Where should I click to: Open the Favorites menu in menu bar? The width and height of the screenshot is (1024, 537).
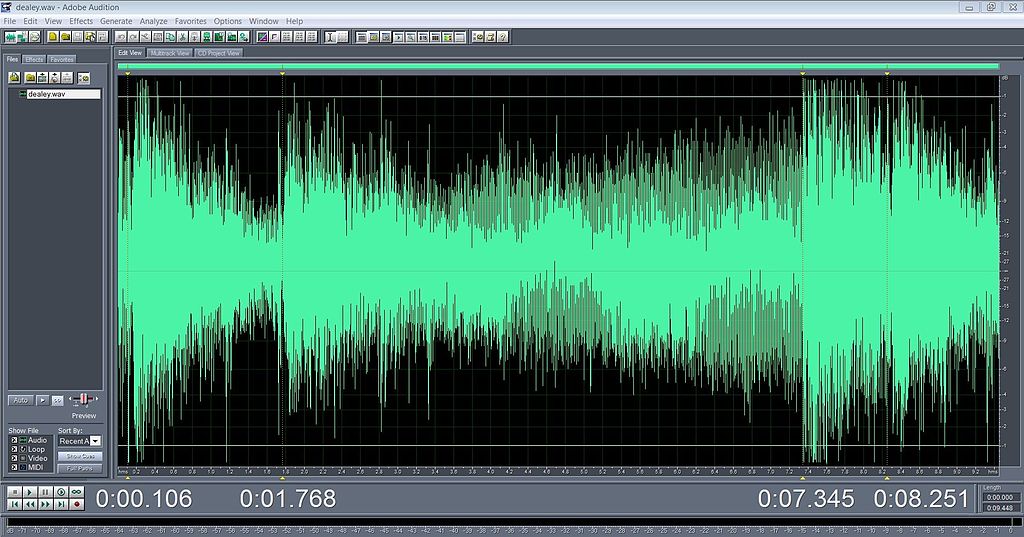click(x=190, y=21)
